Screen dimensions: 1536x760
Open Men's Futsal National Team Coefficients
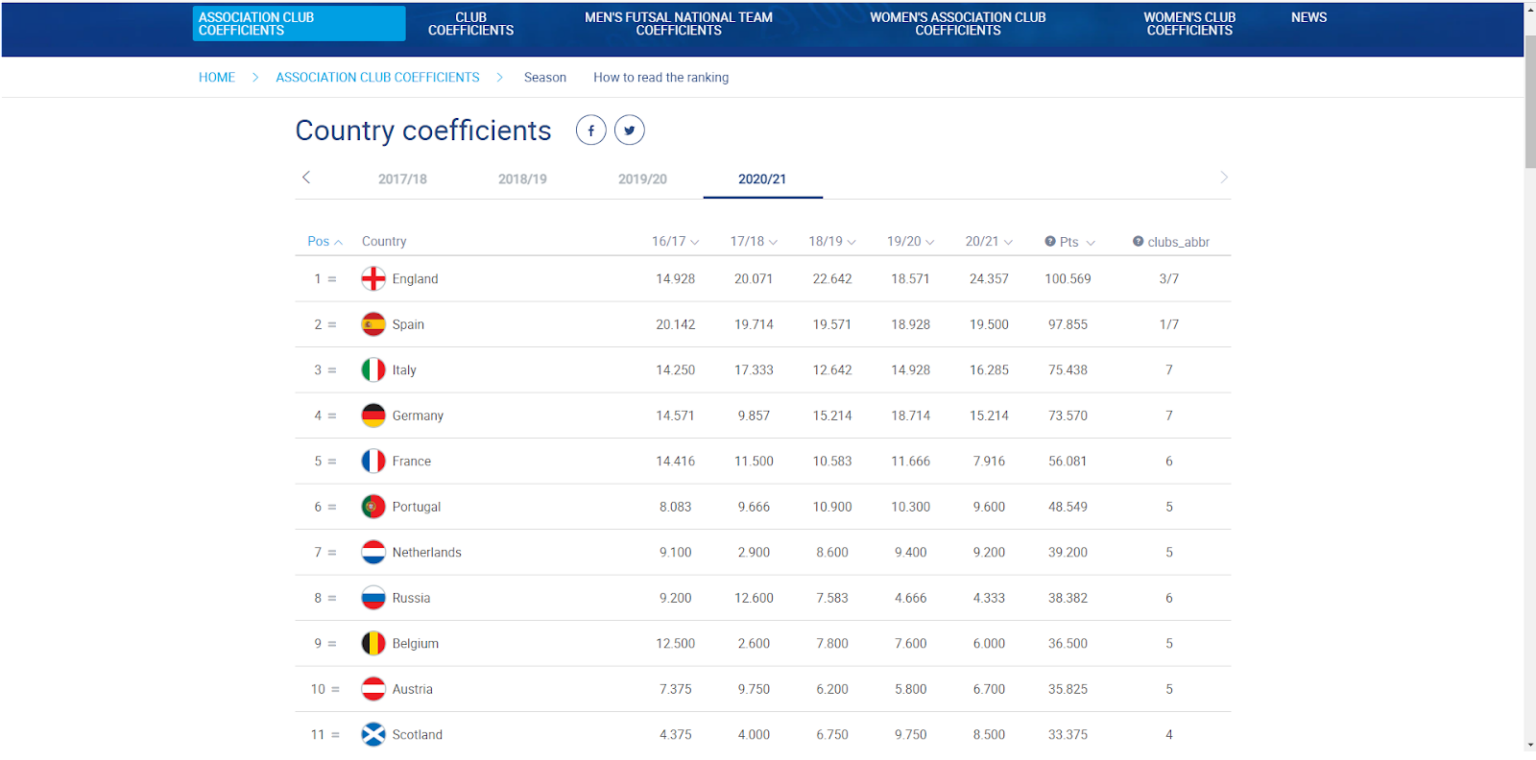coord(679,23)
